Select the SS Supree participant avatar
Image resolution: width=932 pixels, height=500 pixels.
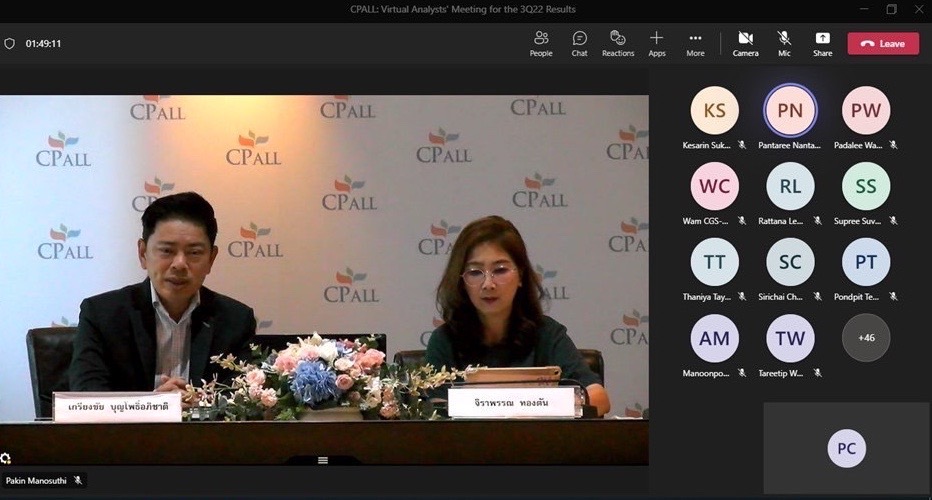(x=865, y=187)
